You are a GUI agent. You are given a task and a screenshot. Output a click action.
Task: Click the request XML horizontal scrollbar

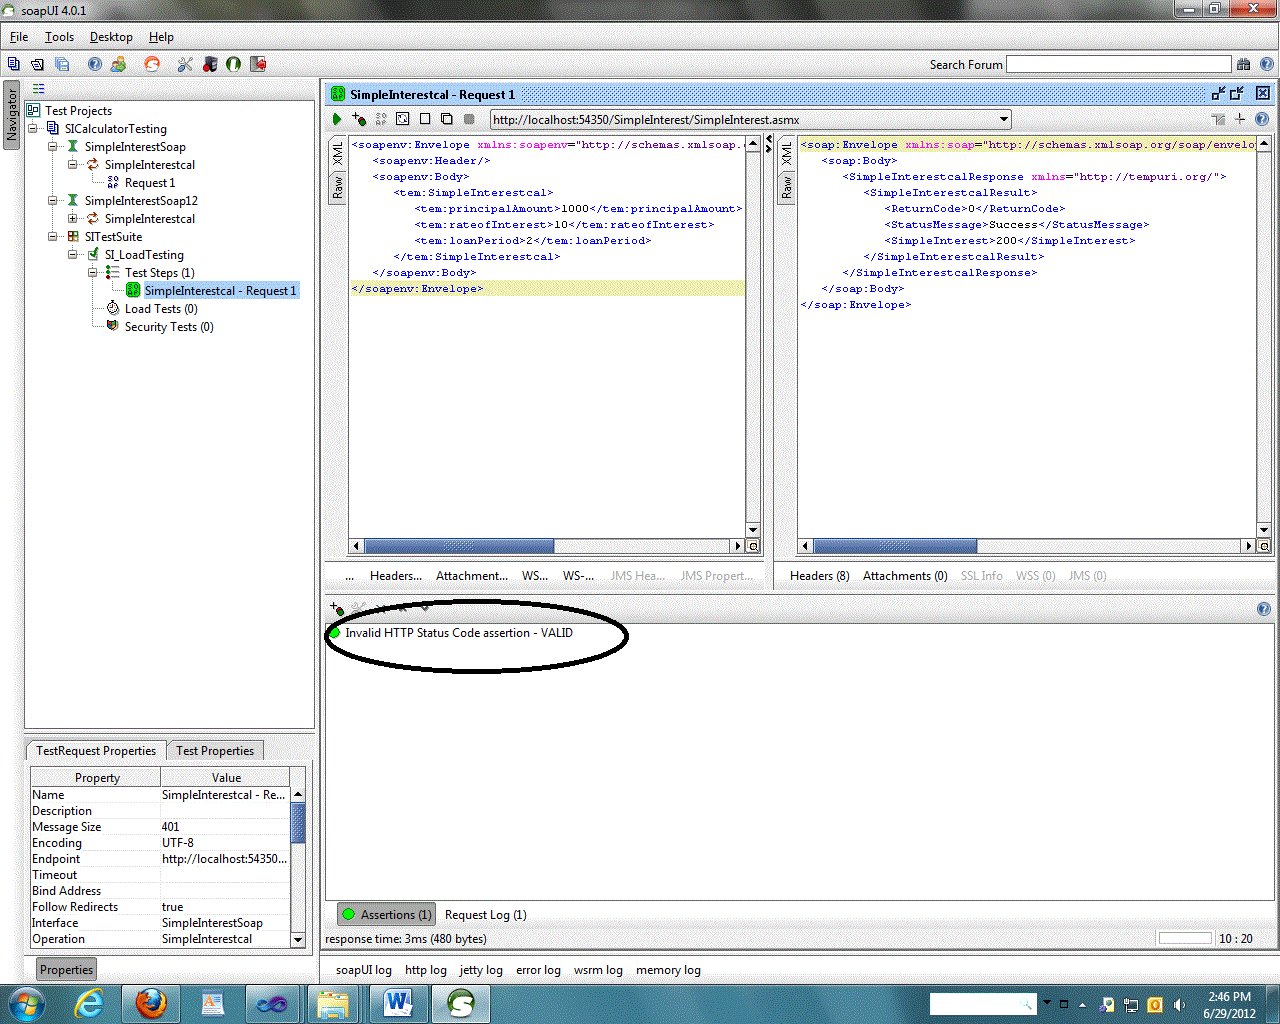(x=459, y=546)
